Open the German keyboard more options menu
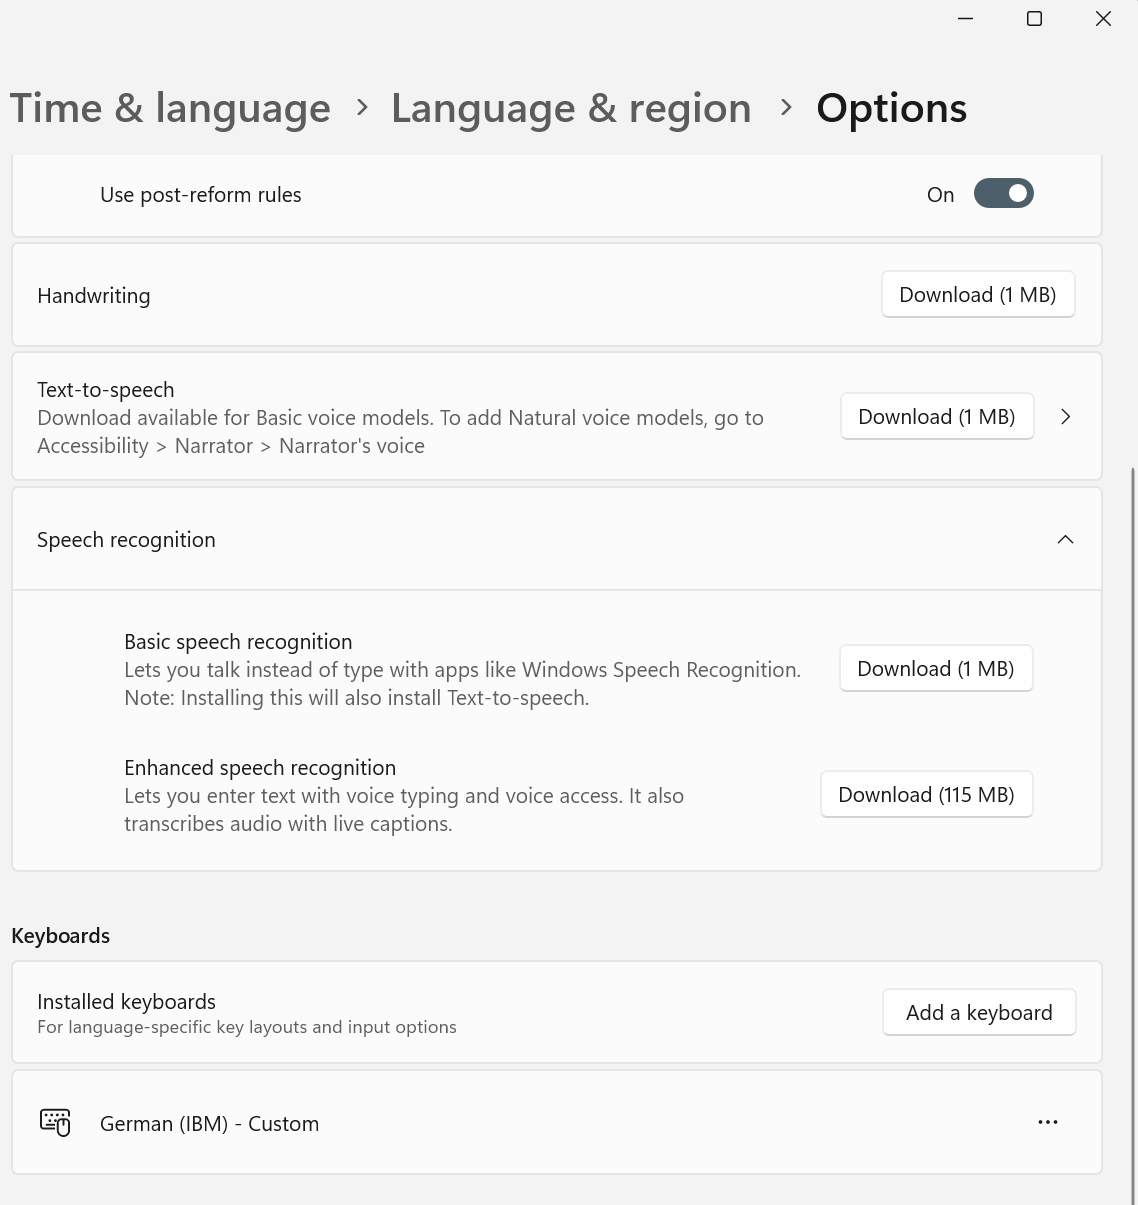Viewport: 1138px width, 1205px height. 1047,1122
